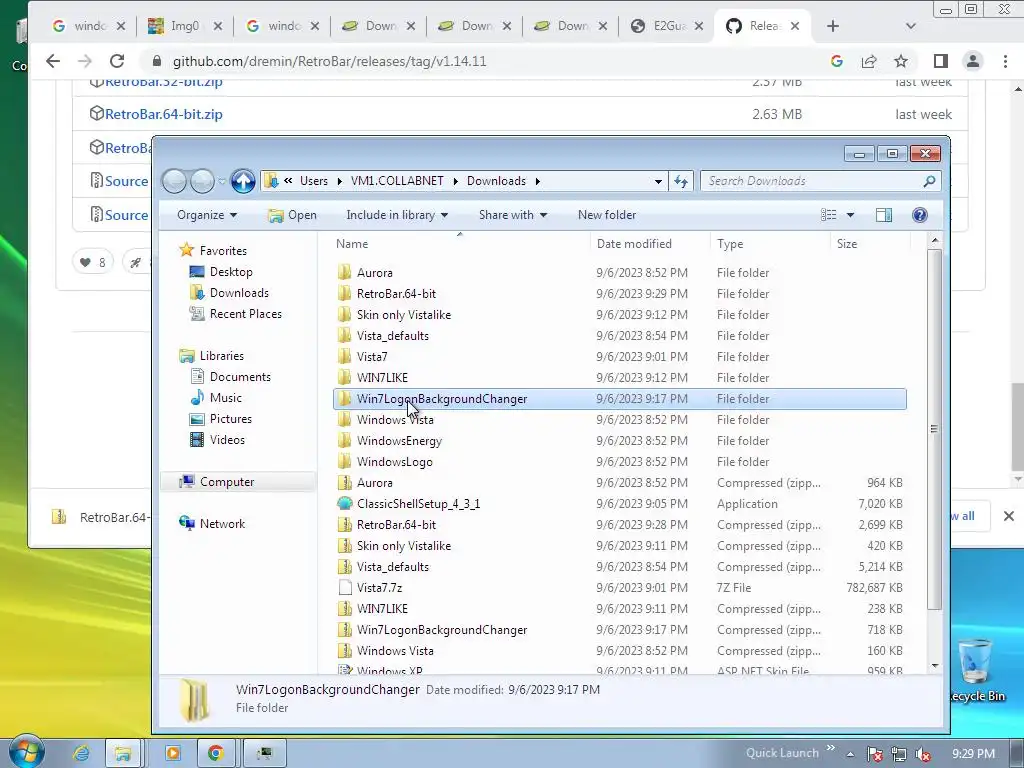1024x768 pixels.
Task: Select Computer in the navigation pane
Action: click(227, 481)
